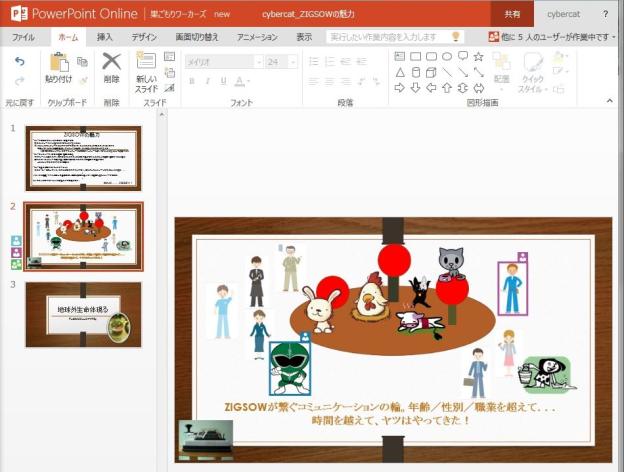This screenshot has height=472, width=624.
Task: Select slide 3 thumbnail
Action: 83,315
